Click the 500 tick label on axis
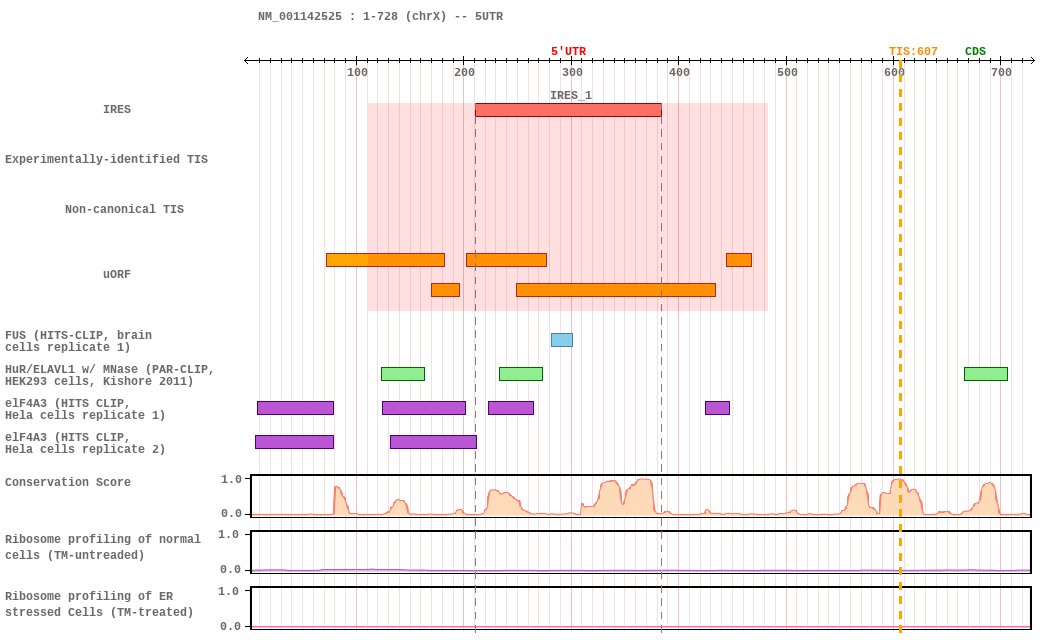The height and width of the screenshot is (640, 1050). click(x=787, y=72)
